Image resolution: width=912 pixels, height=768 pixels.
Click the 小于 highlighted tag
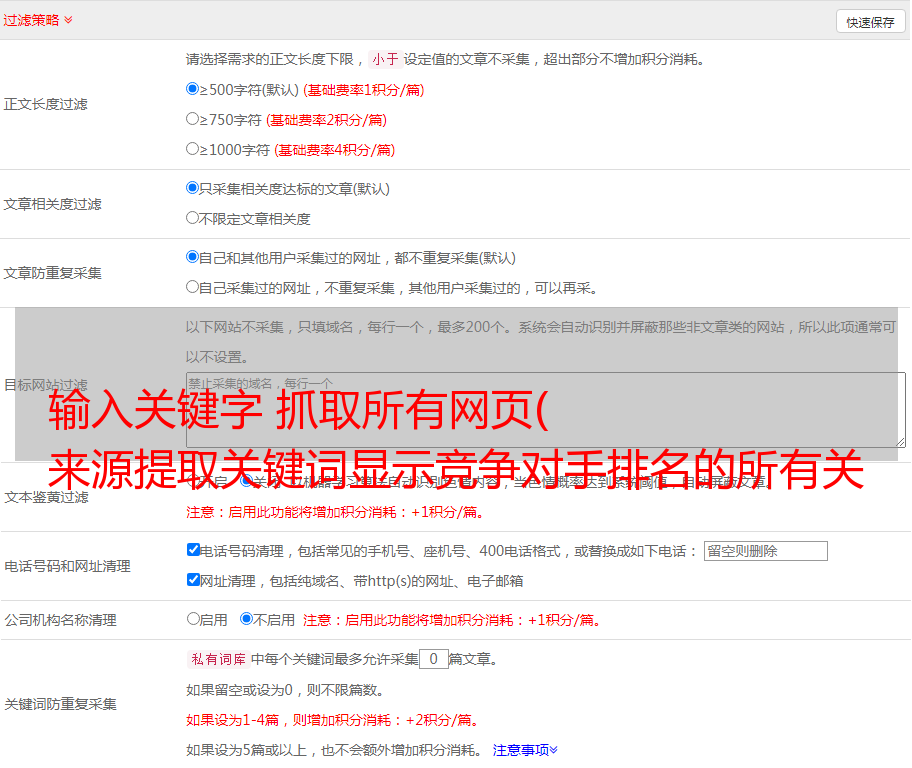(385, 59)
